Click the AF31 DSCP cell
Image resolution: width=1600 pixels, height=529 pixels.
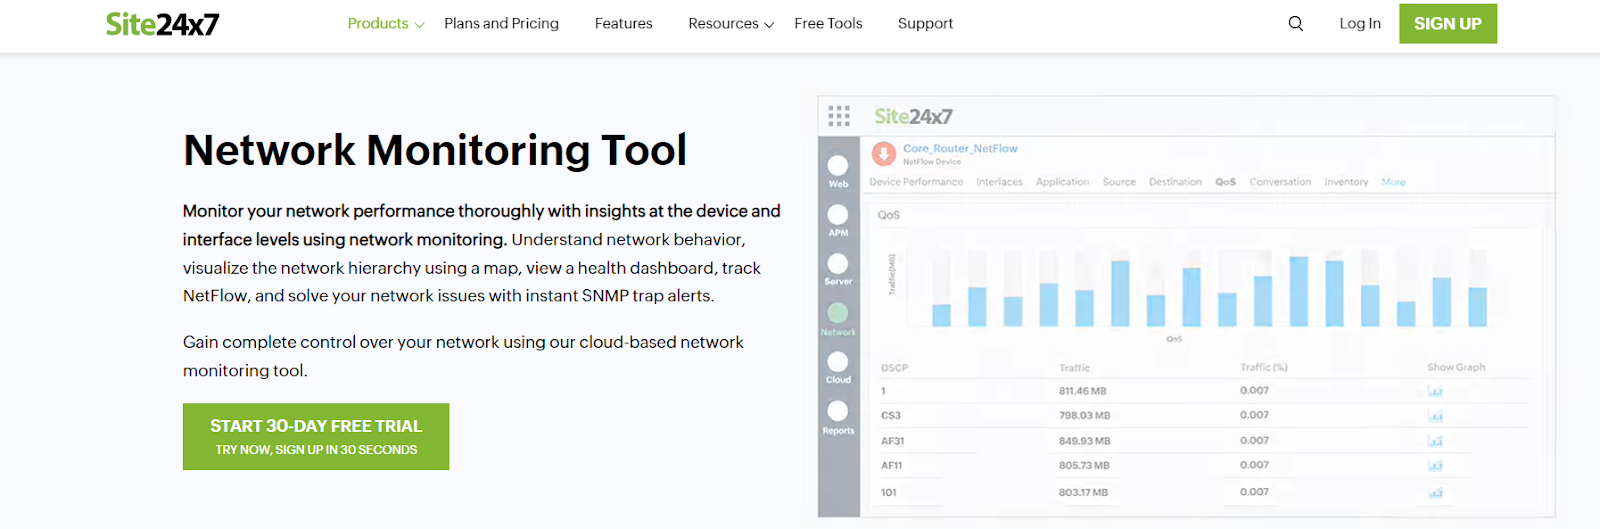(x=892, y=440)
